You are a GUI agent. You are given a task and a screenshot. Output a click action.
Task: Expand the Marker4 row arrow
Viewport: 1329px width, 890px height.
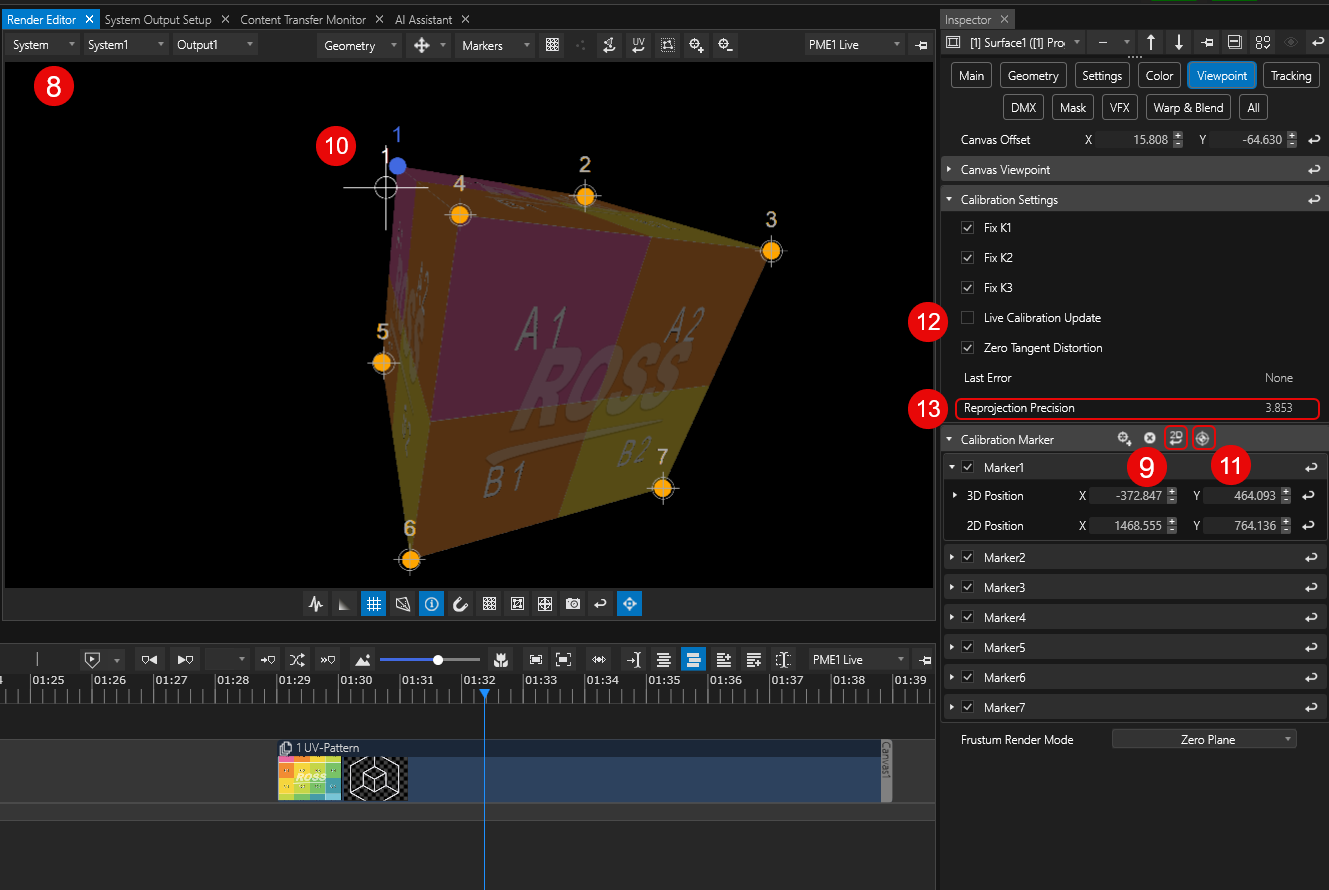[x=951, y=617]
